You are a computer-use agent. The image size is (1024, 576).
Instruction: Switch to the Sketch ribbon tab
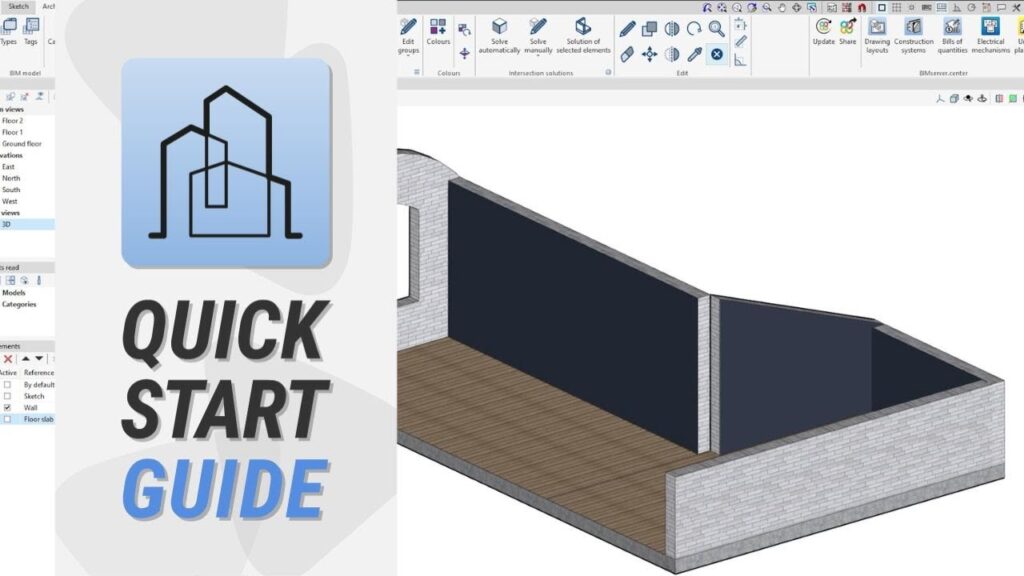[17, 6]
